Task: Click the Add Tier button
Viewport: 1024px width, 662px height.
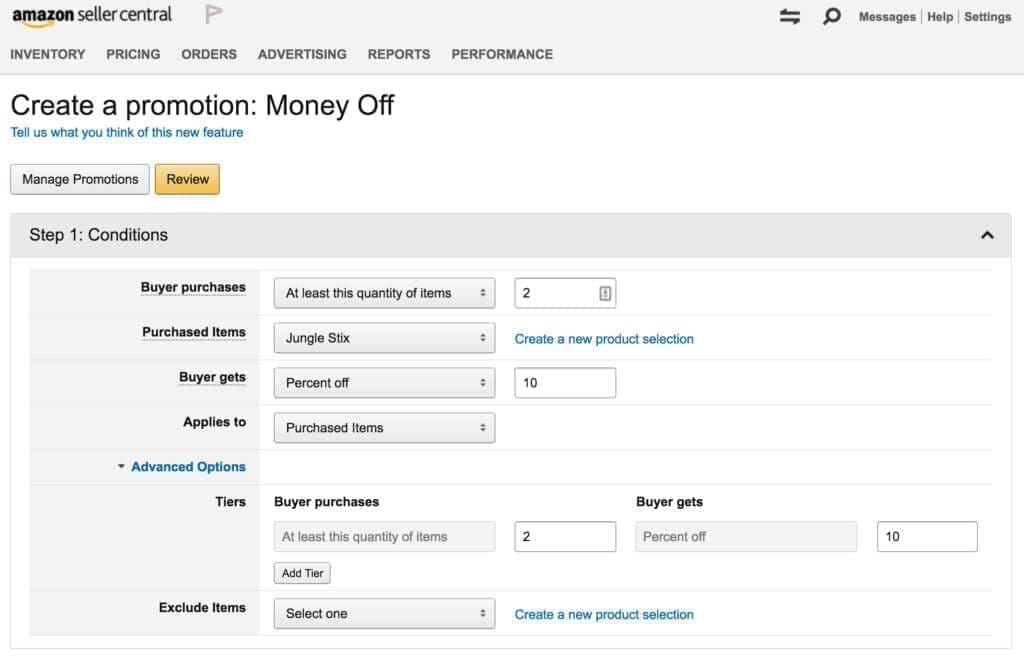Action: pyautogui.click(x=302, y=572)
